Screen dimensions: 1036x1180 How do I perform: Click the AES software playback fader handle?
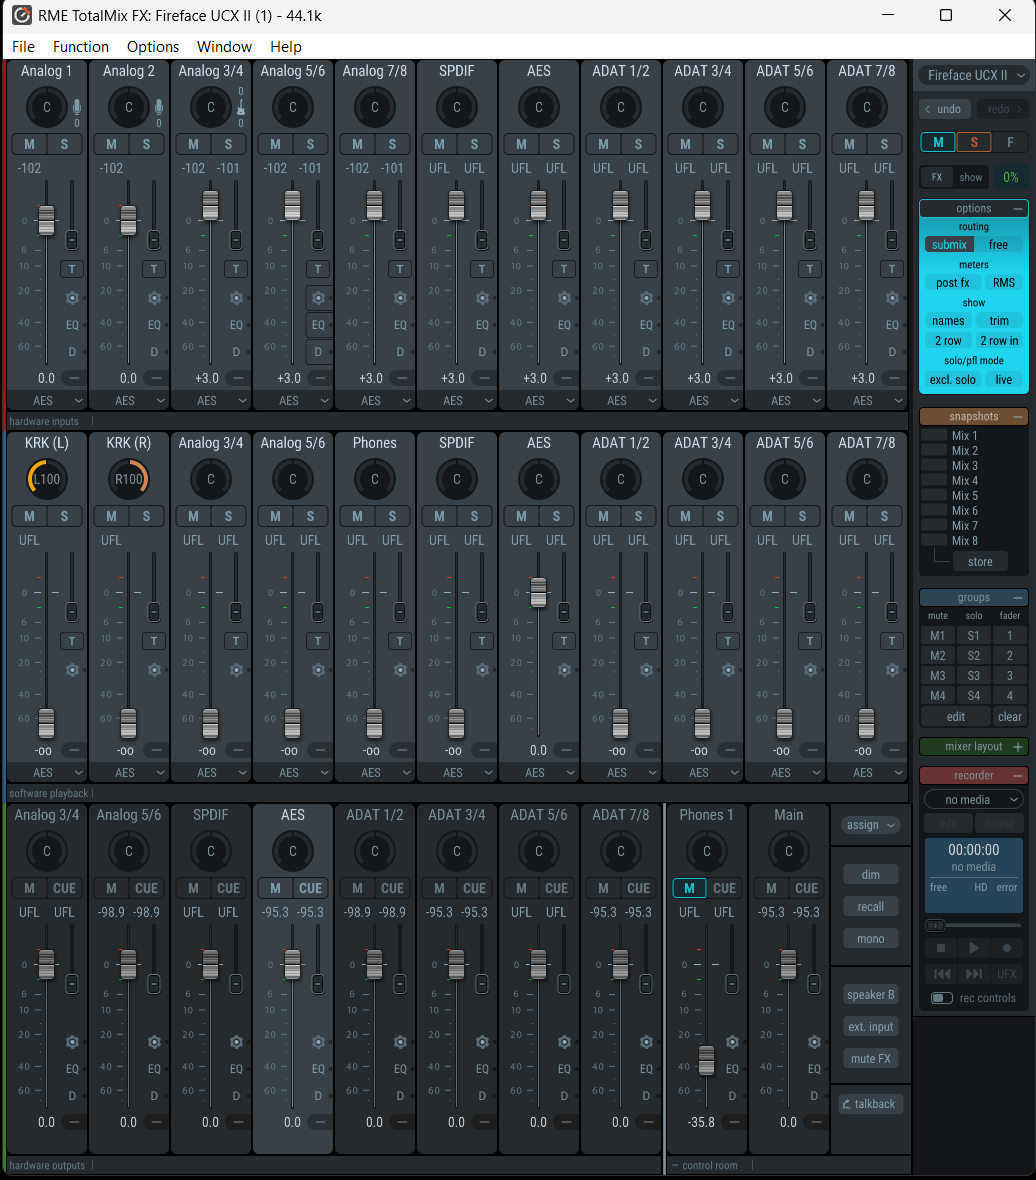tap(539, 592)
